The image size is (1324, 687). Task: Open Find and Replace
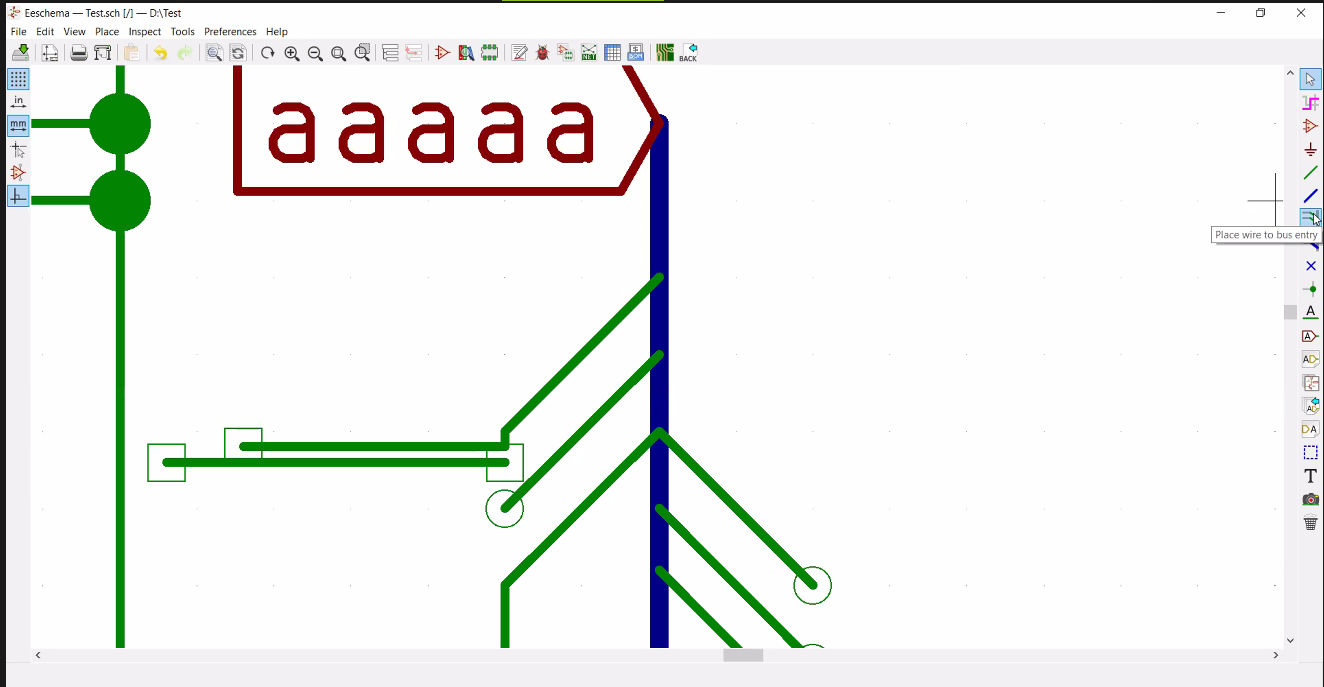pyautogui.click(x=238, y=53)
